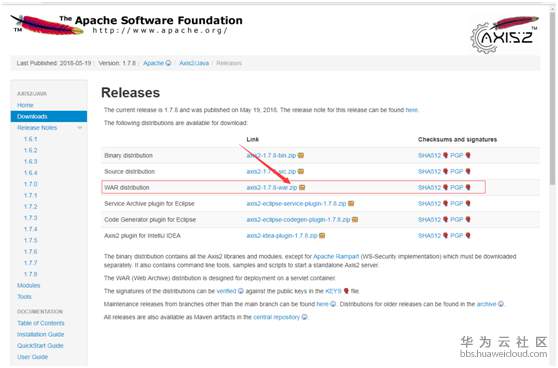Collapse the Release Notes chevron

point(80,127)
